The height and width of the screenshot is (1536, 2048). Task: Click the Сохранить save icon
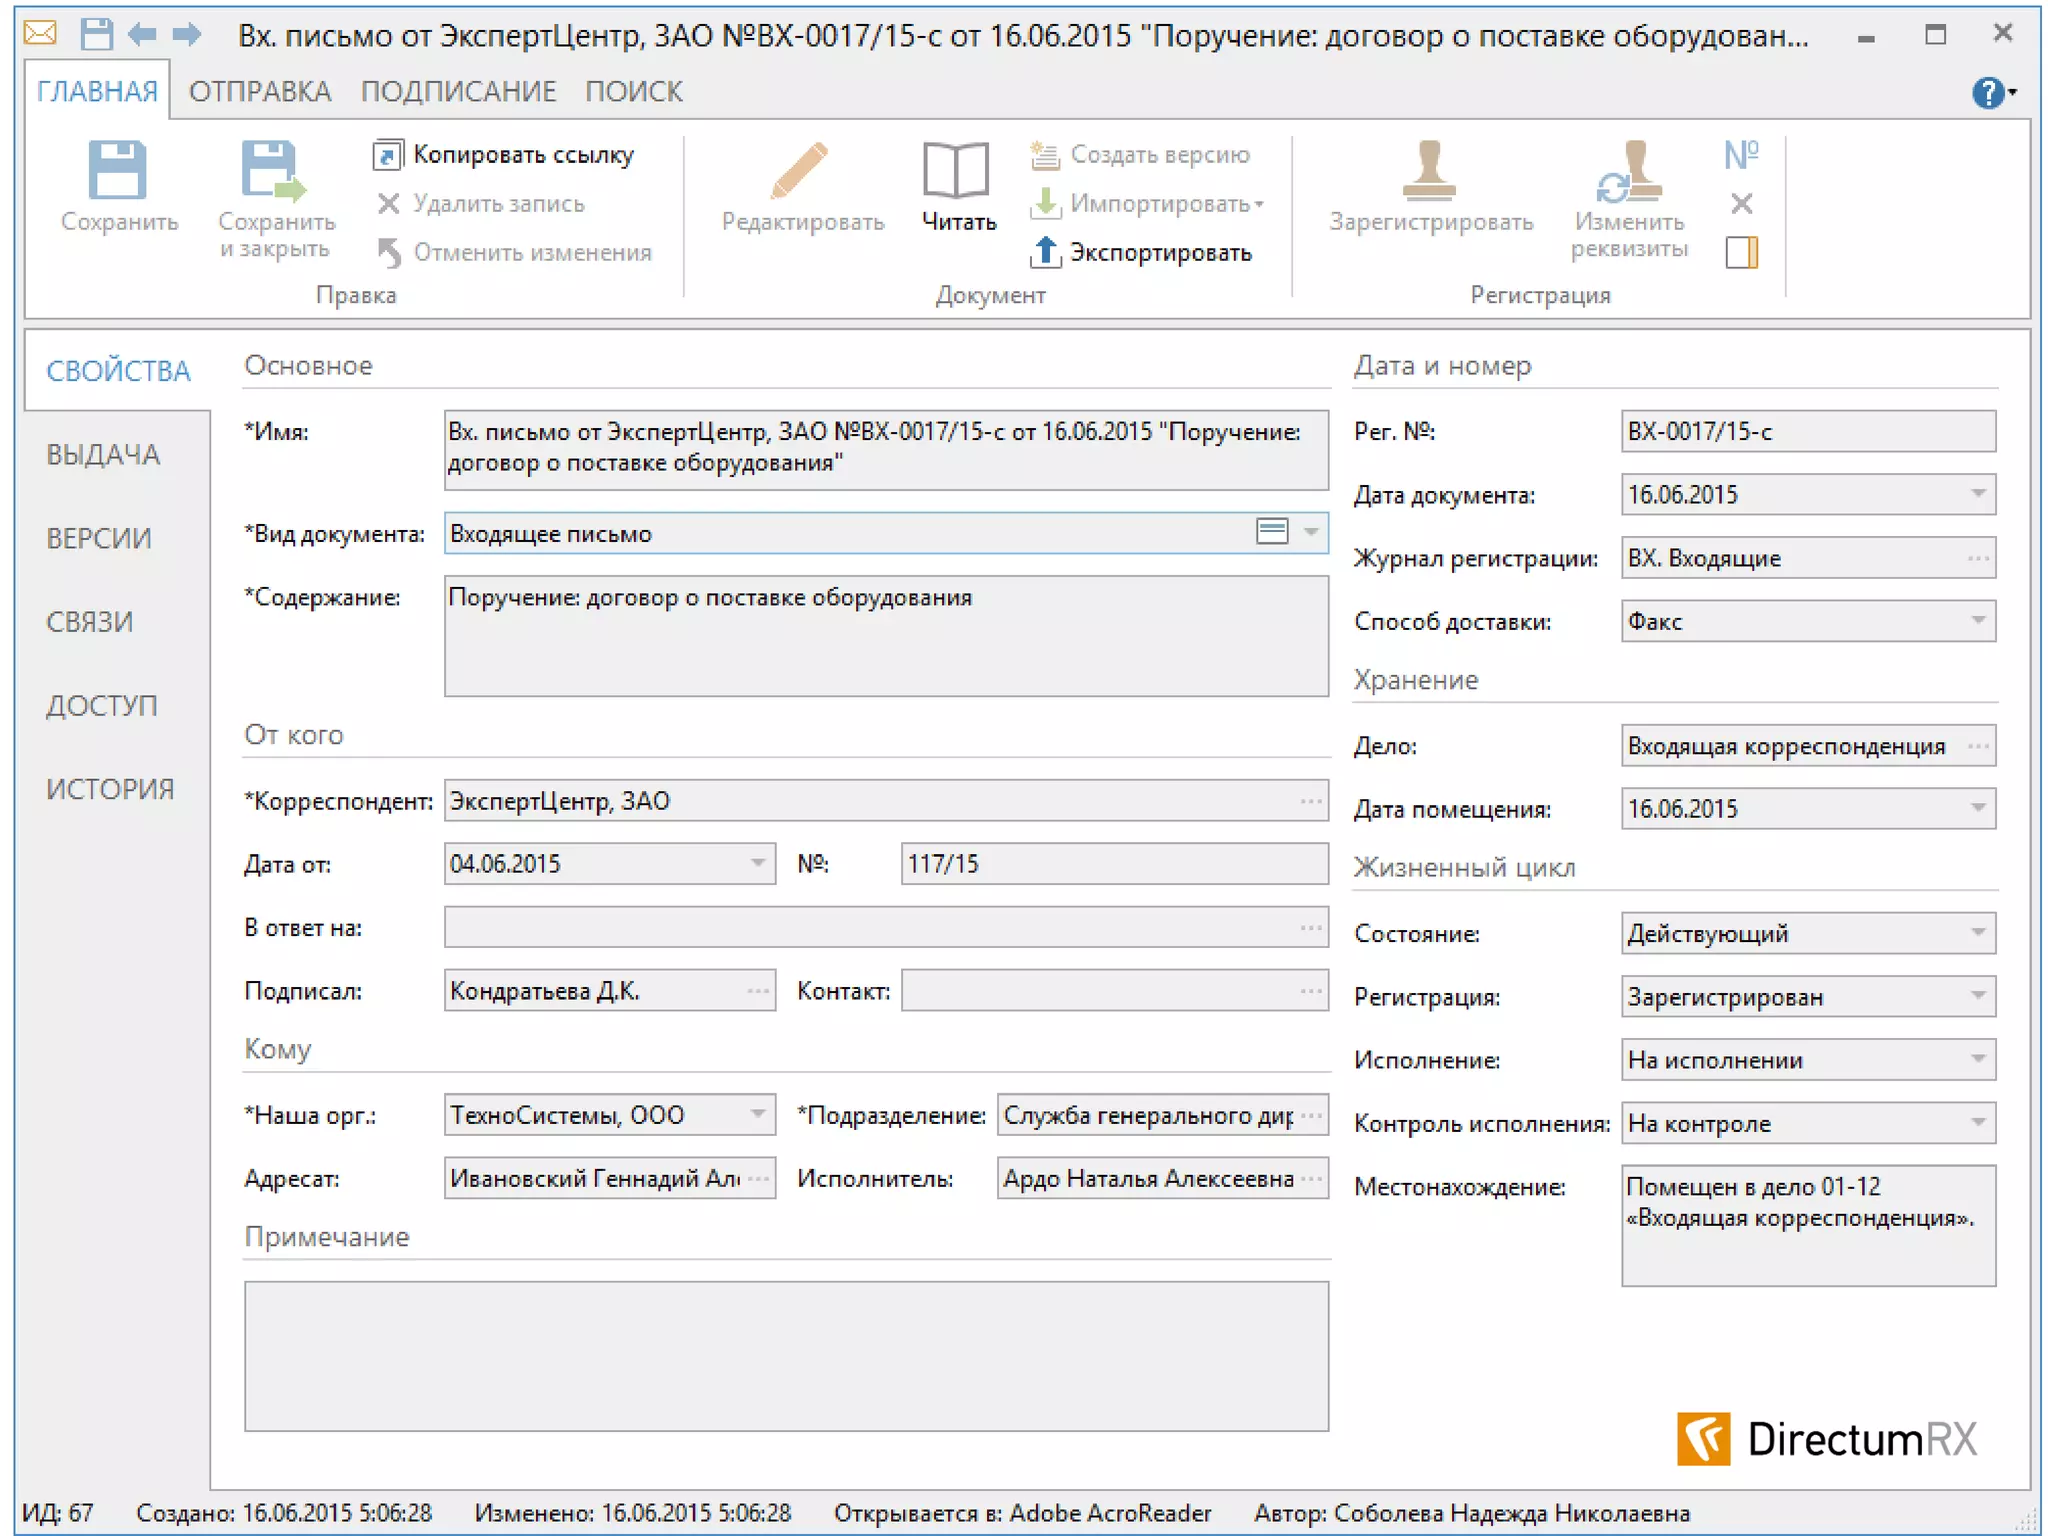coord(117,172)
